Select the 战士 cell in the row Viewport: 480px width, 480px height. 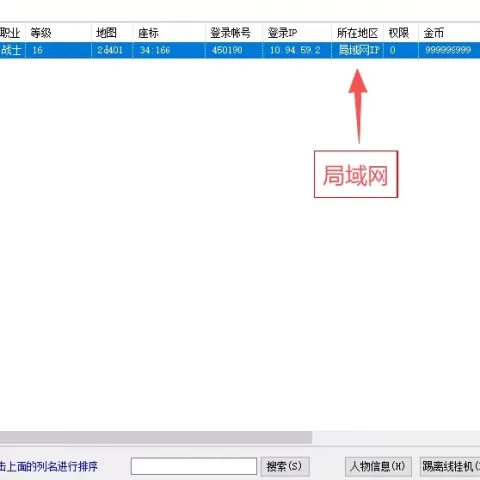12,50
